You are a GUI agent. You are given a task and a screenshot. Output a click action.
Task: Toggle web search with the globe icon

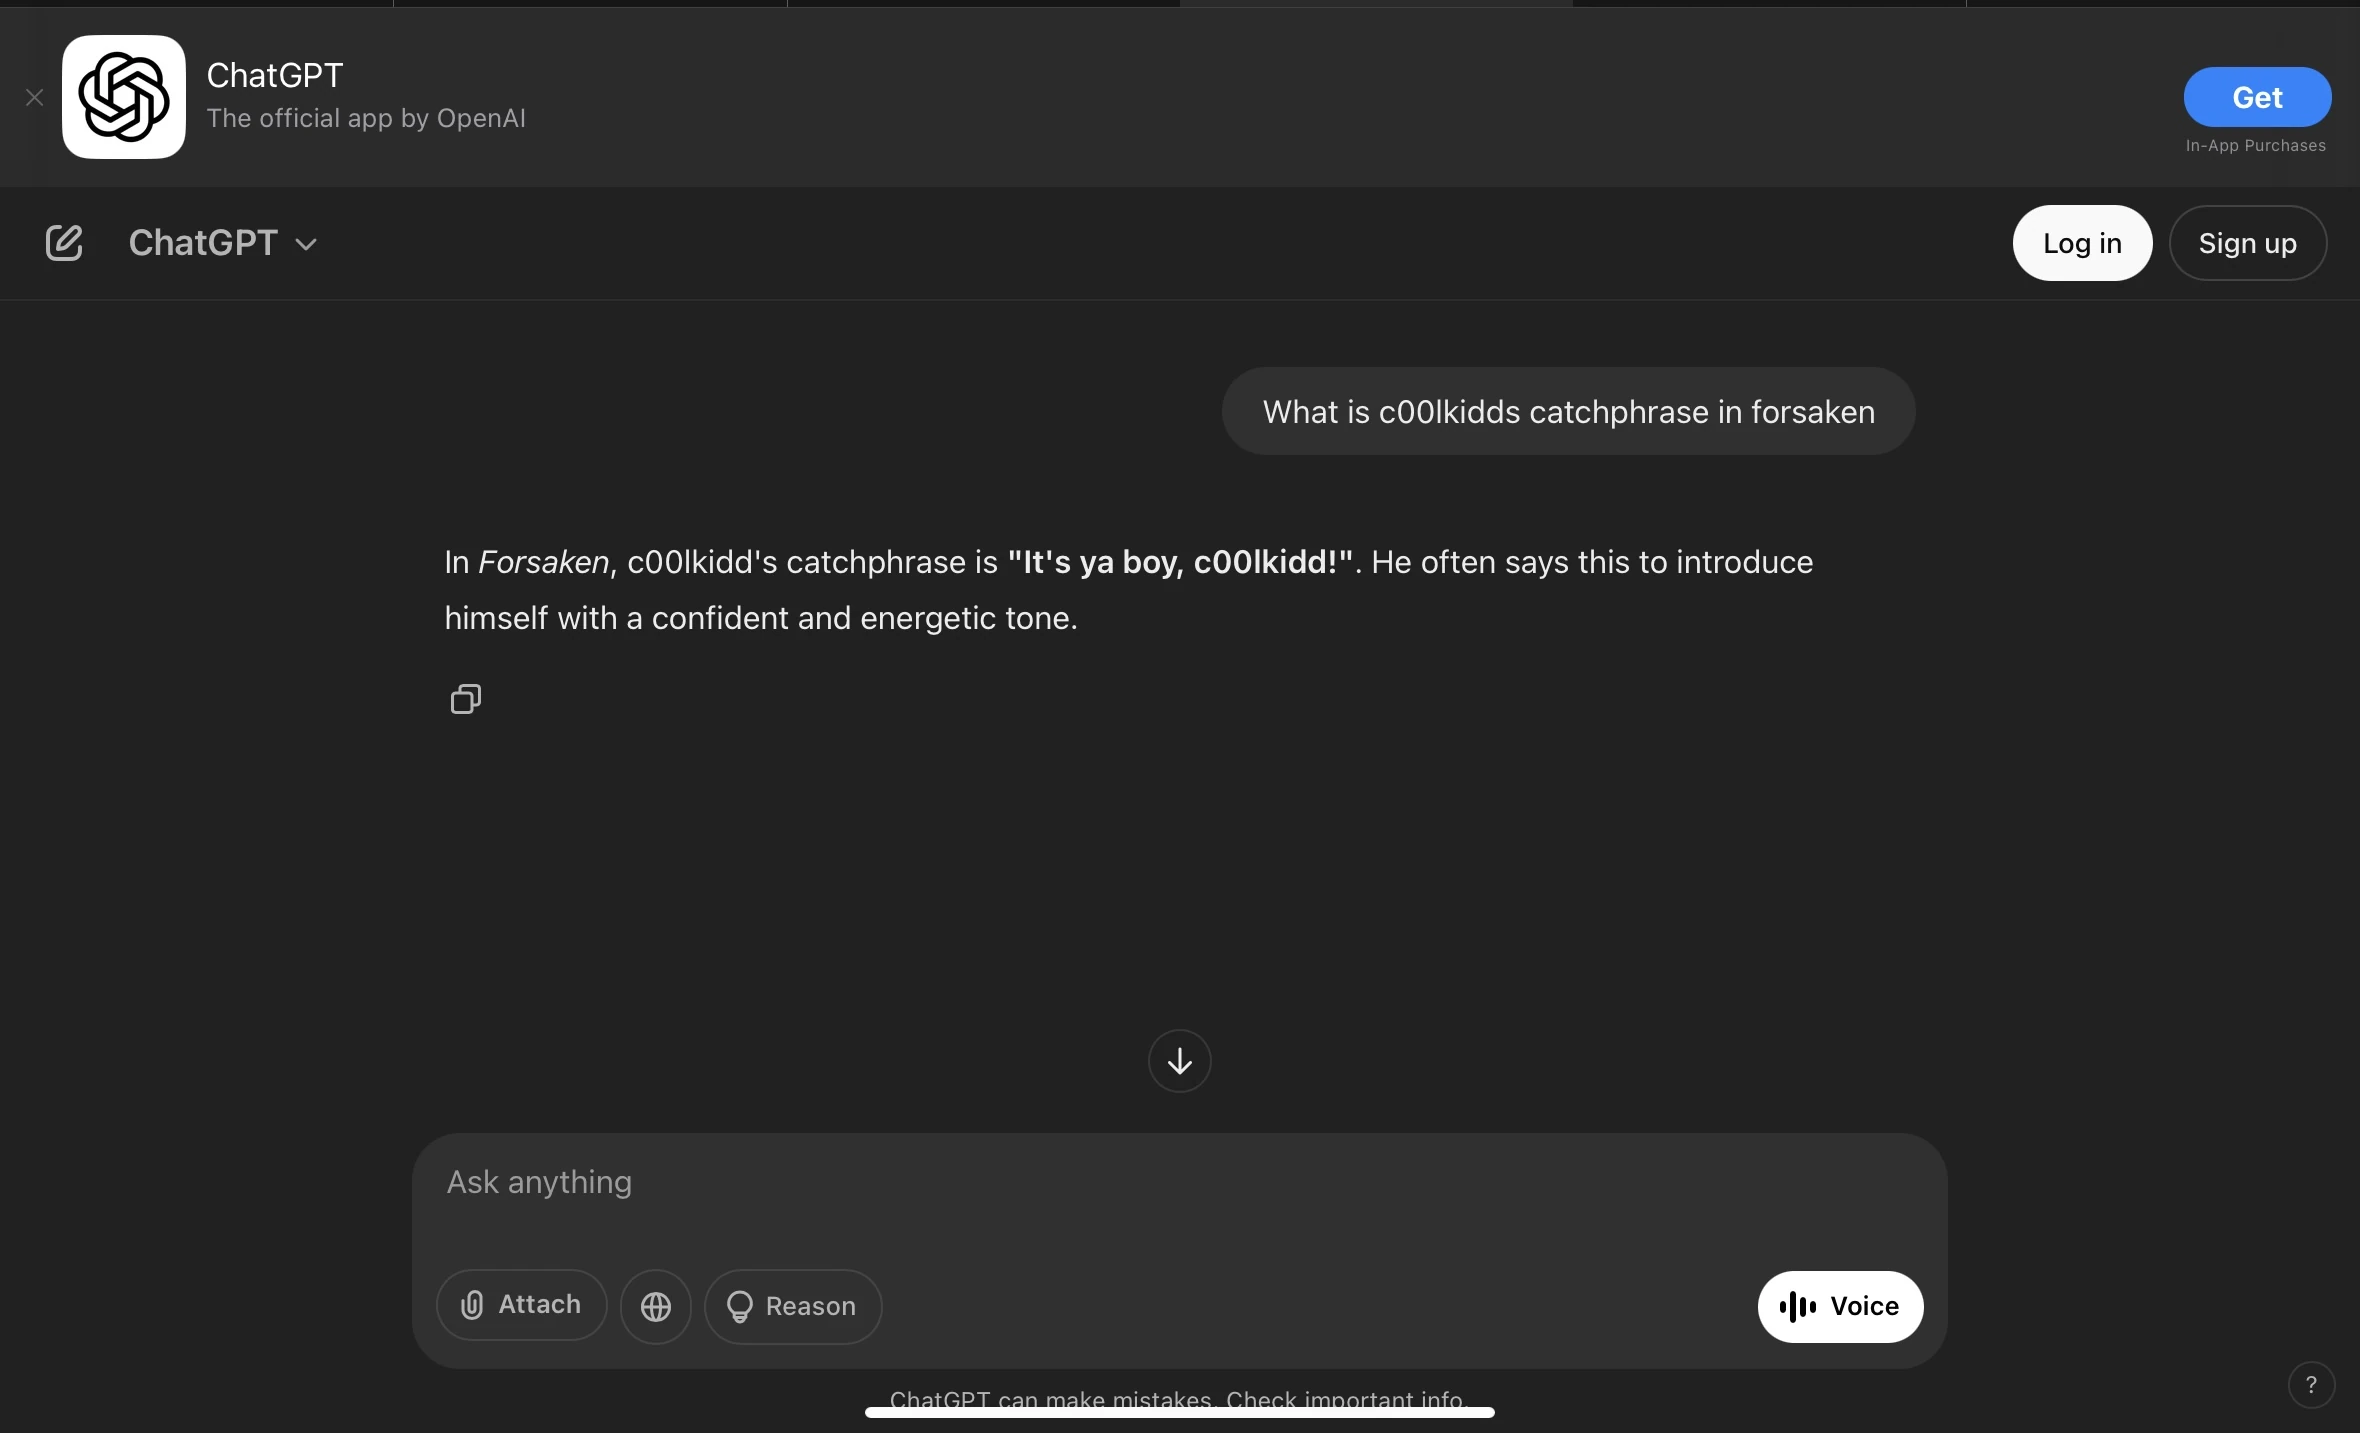pos(656,1305)
